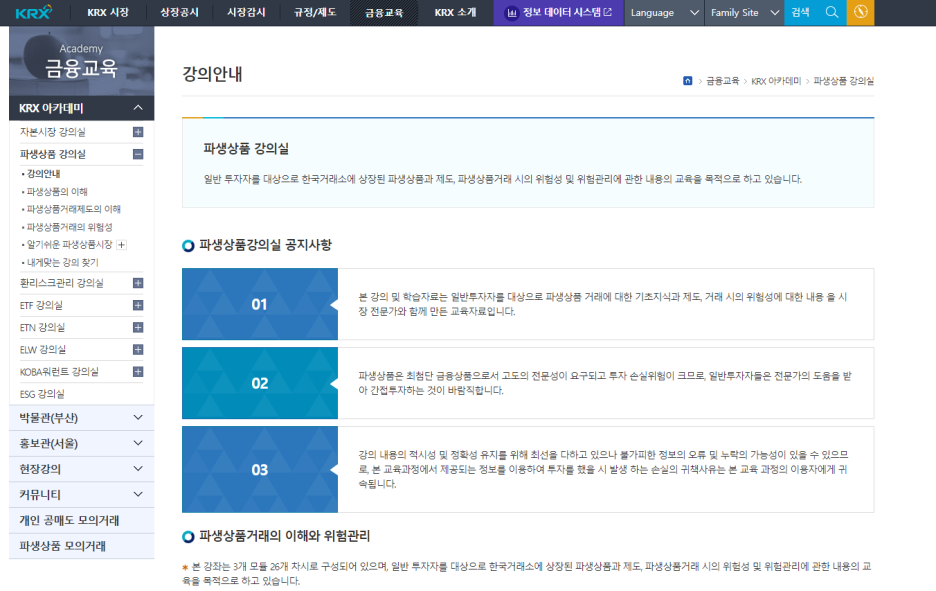Open 파생상품거래제도의 이해 sidebar item

[73, 209]
